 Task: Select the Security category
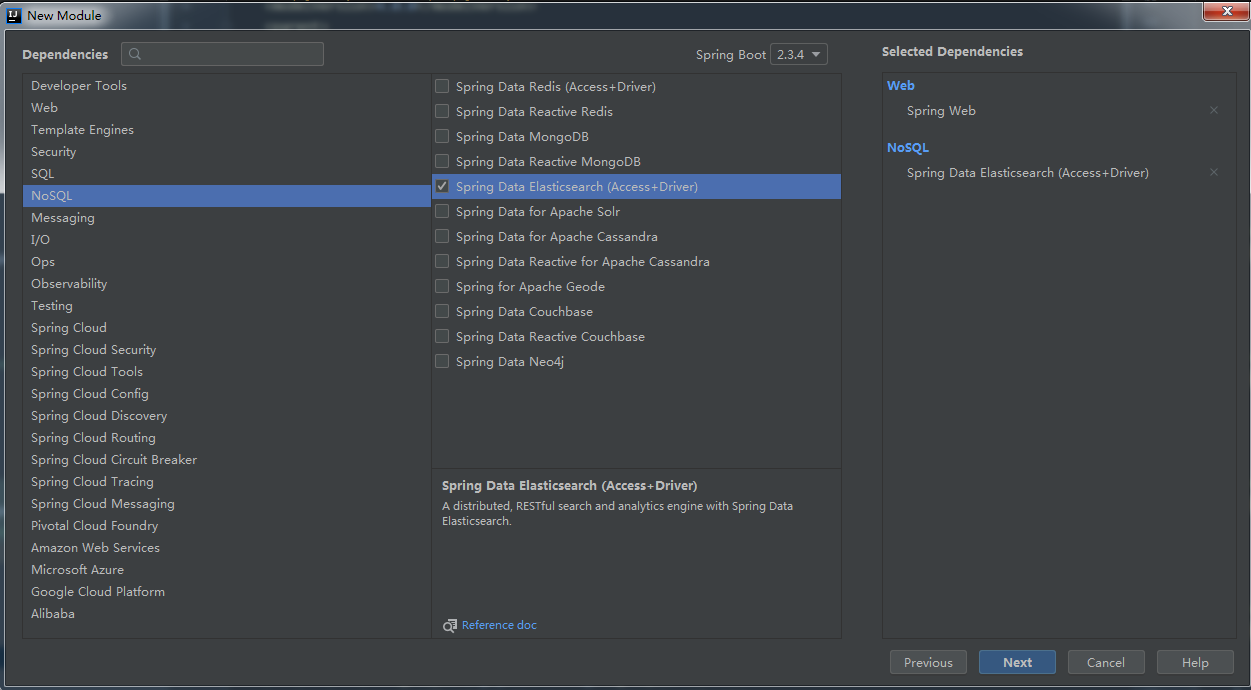coord(226,152)
